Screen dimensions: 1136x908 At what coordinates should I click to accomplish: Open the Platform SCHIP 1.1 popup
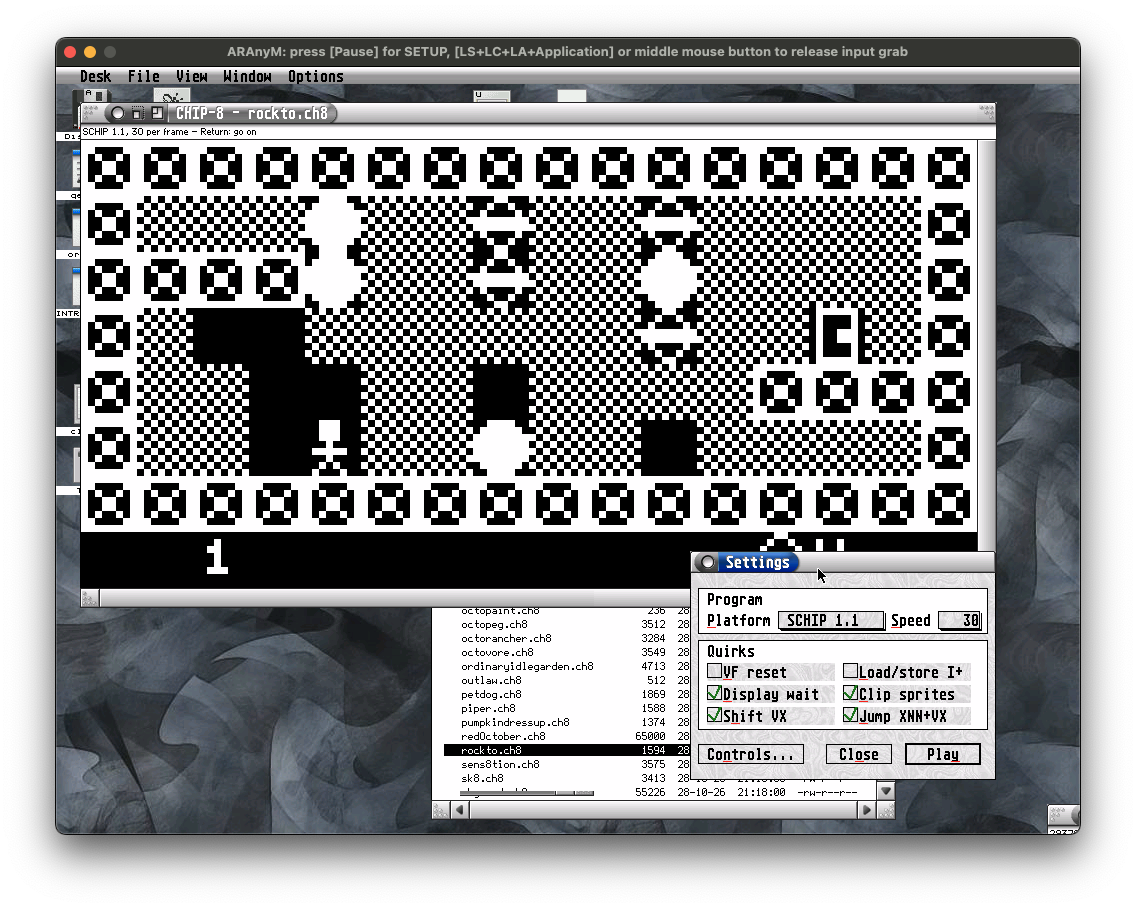(x=831, y=620)
